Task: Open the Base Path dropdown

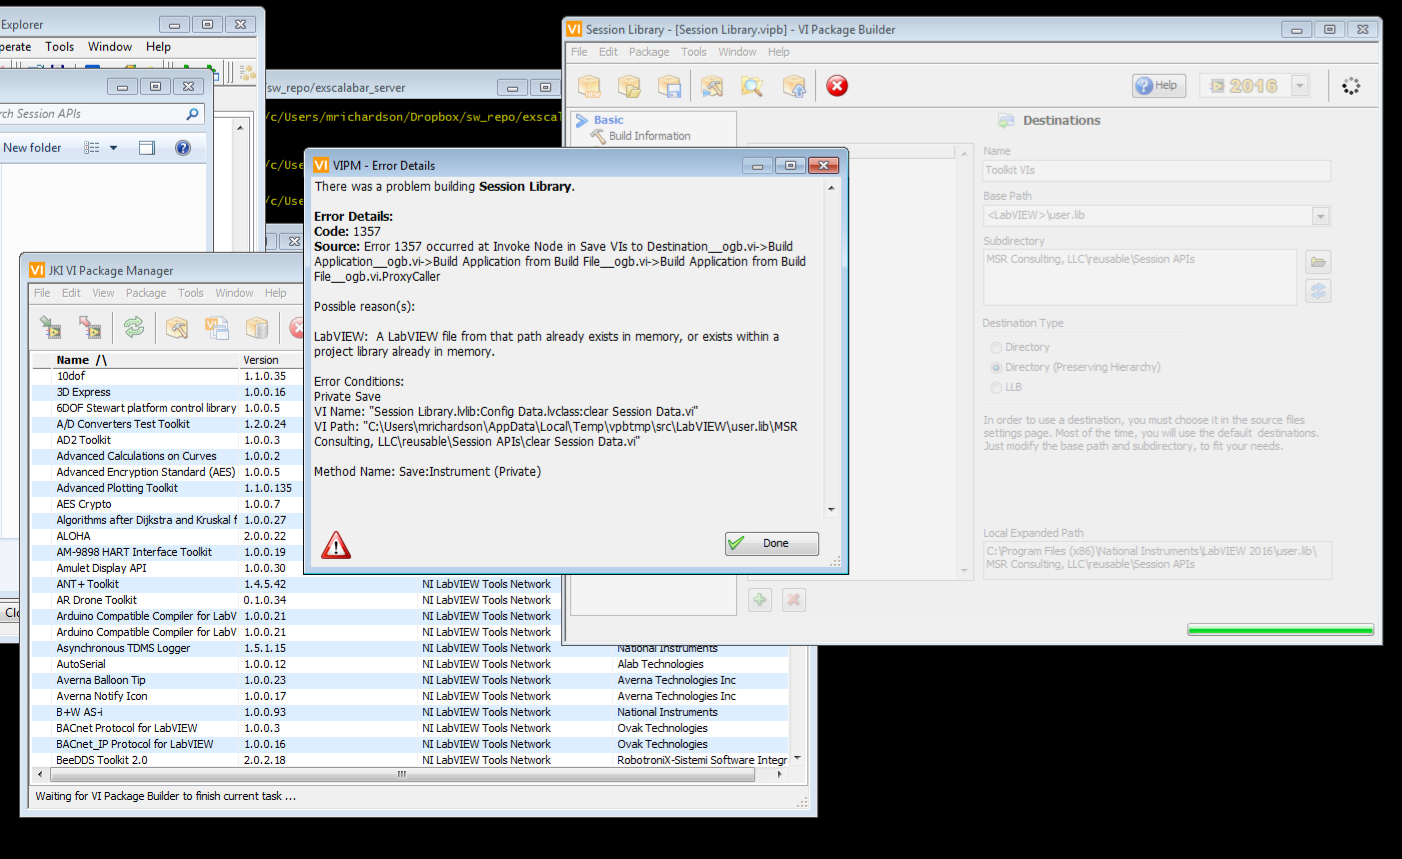Action: [1320, 216]
